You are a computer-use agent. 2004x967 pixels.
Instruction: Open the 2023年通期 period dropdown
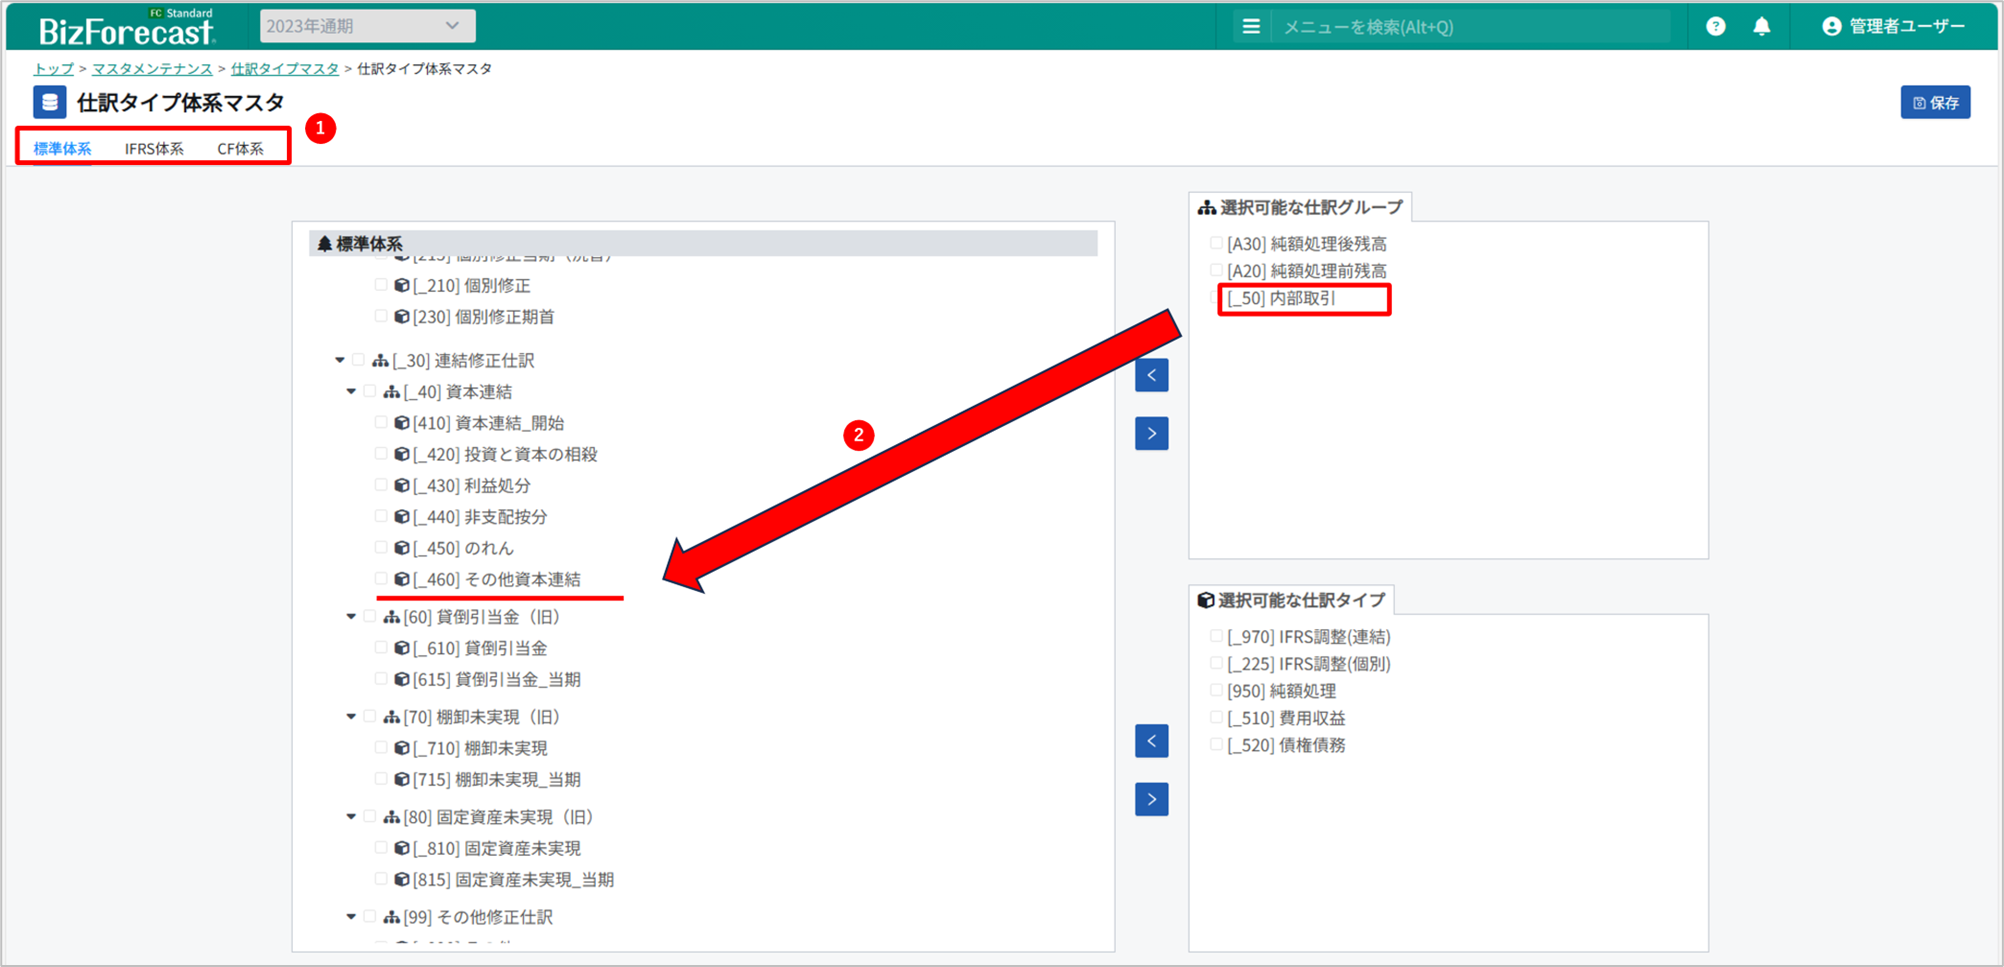tap(367, 26)
